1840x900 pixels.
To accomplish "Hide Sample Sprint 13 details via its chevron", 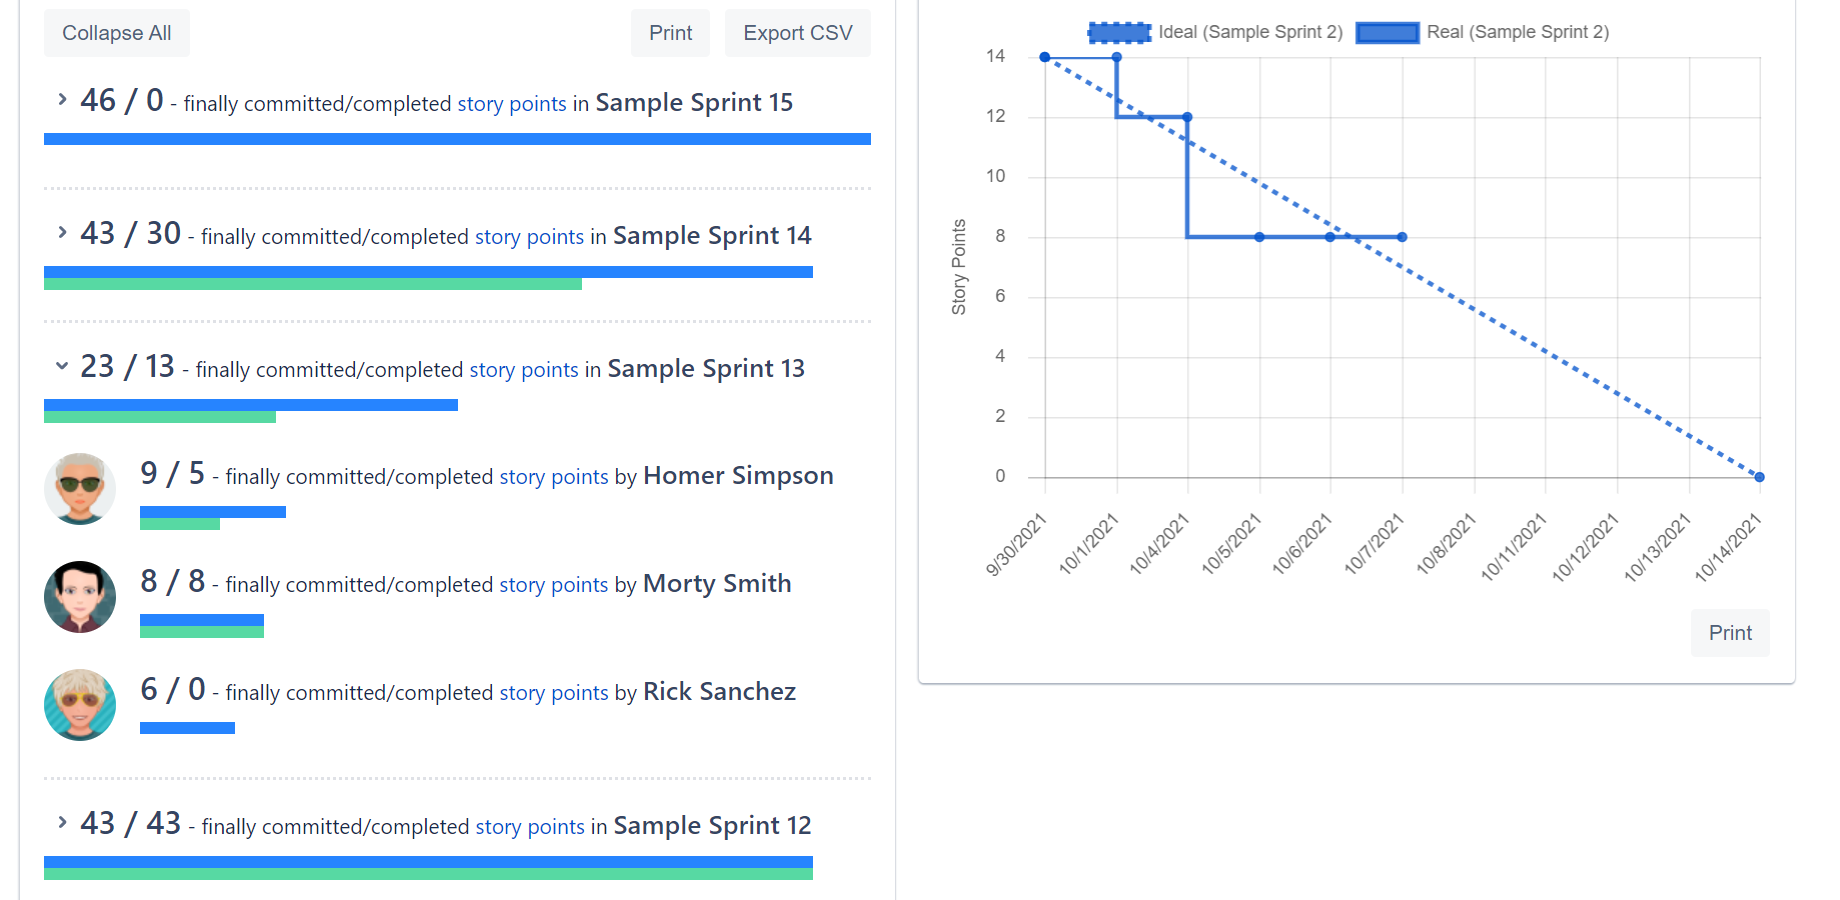I will [60, 366].
